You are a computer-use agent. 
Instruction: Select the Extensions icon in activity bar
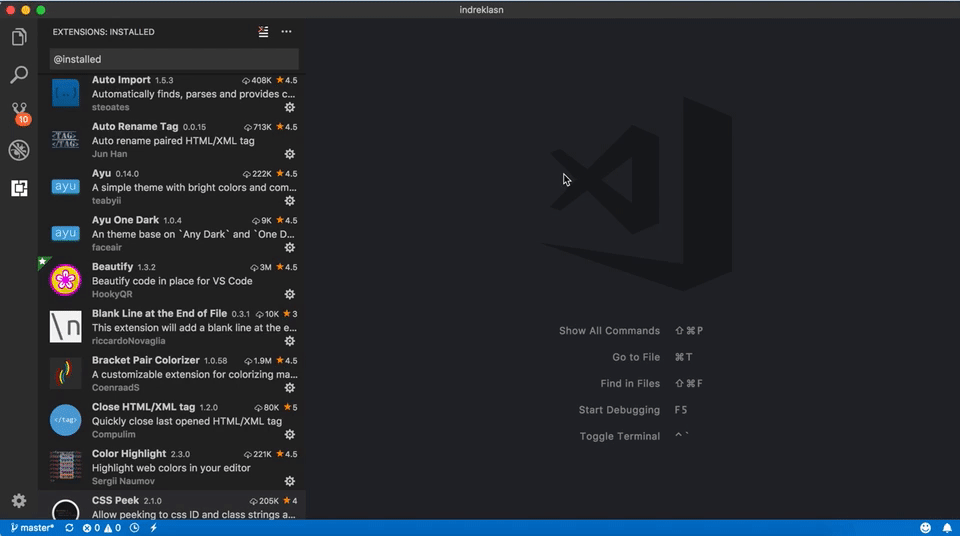coord(19,188)
